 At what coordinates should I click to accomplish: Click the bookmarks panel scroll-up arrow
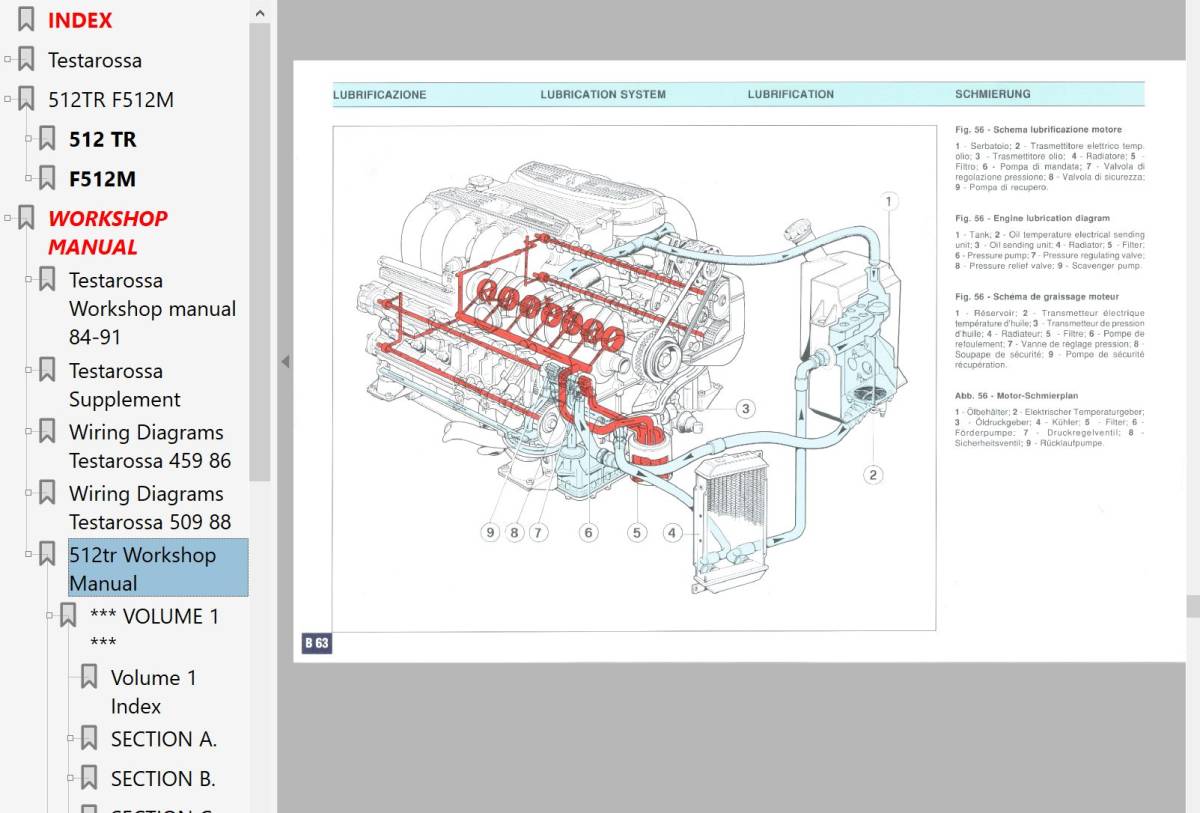coord(259,14)
